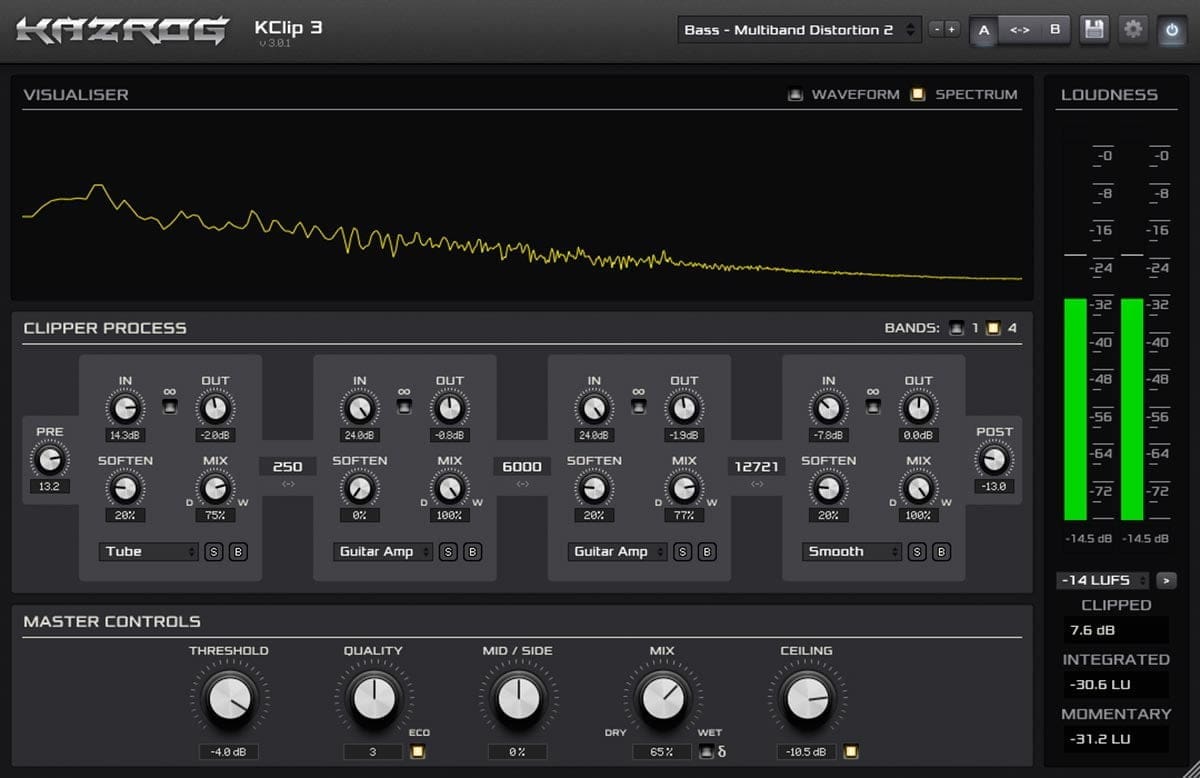Copy between A and B using the arrows button
This screenshot has width=1200, height=778.
coord(1020,30)
